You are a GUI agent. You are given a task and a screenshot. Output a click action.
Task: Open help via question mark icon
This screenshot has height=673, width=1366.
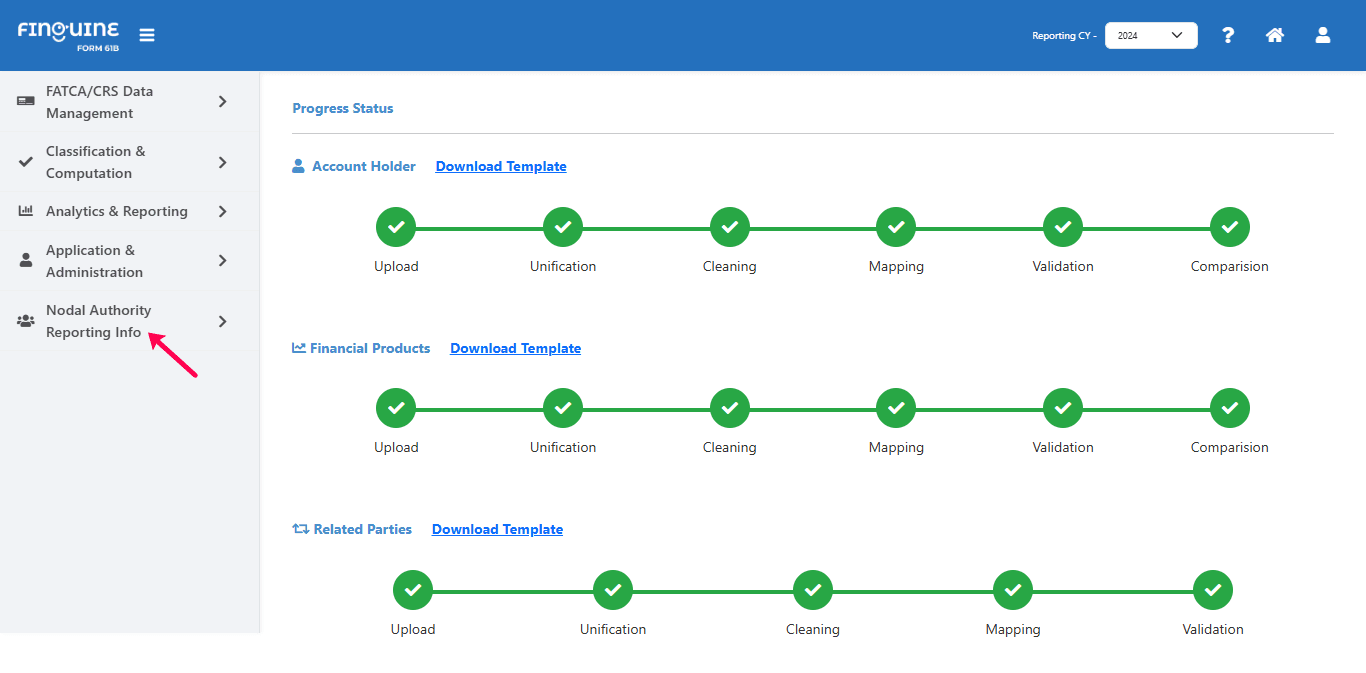pyautogui.click(x=1228, y=35)
